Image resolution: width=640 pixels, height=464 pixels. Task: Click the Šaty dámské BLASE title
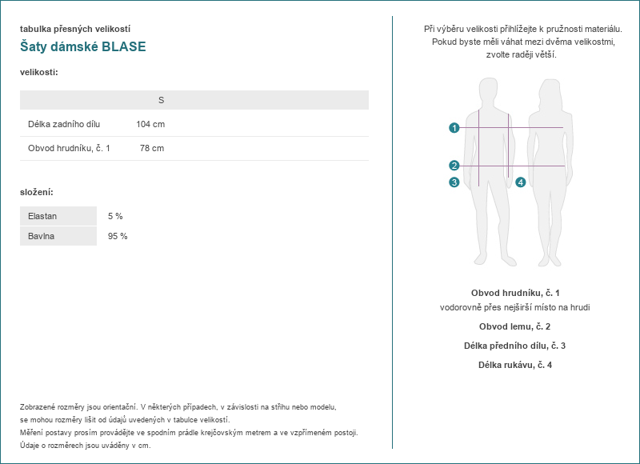point(83,47)
